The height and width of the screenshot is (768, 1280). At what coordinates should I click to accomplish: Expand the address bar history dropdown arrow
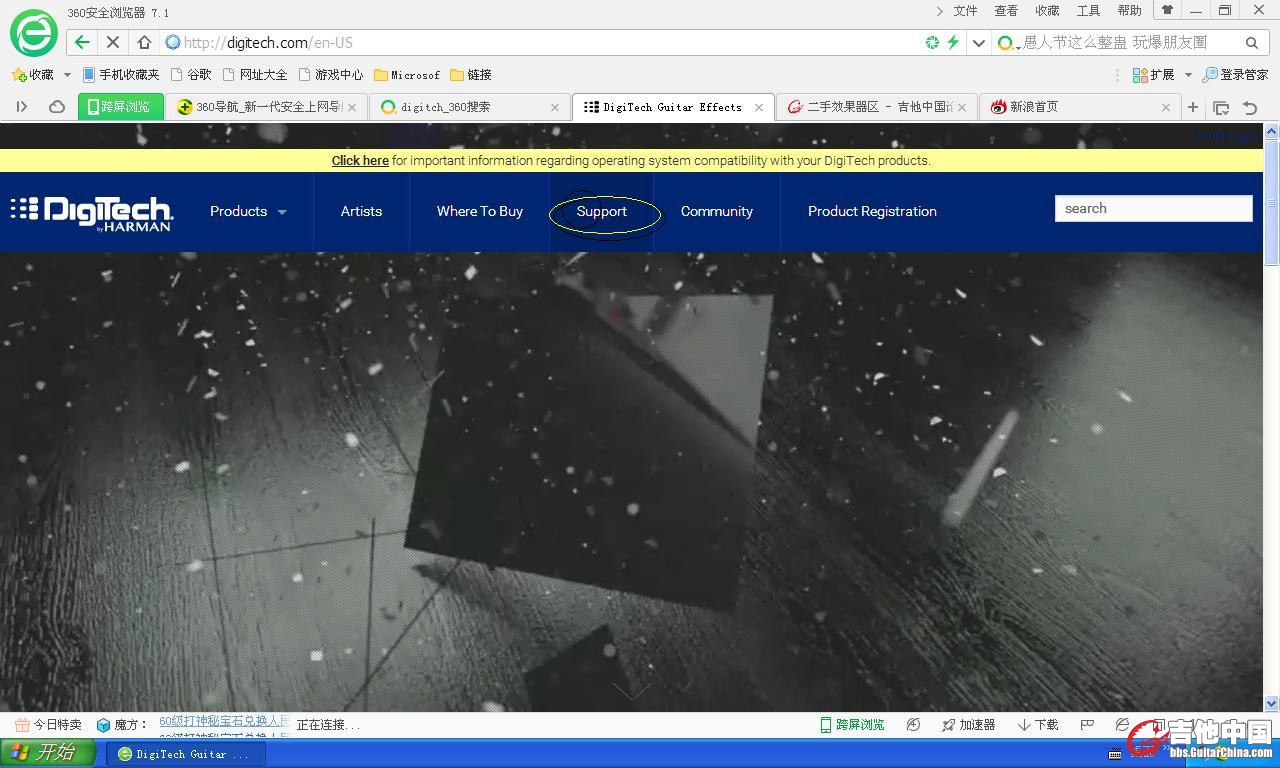point(979,42)
